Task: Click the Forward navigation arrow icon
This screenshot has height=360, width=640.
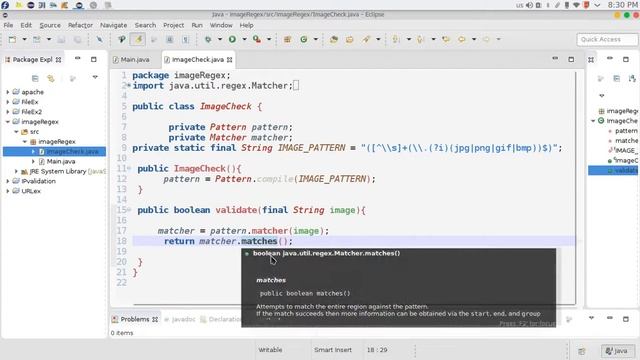Action: click(486, 40)
